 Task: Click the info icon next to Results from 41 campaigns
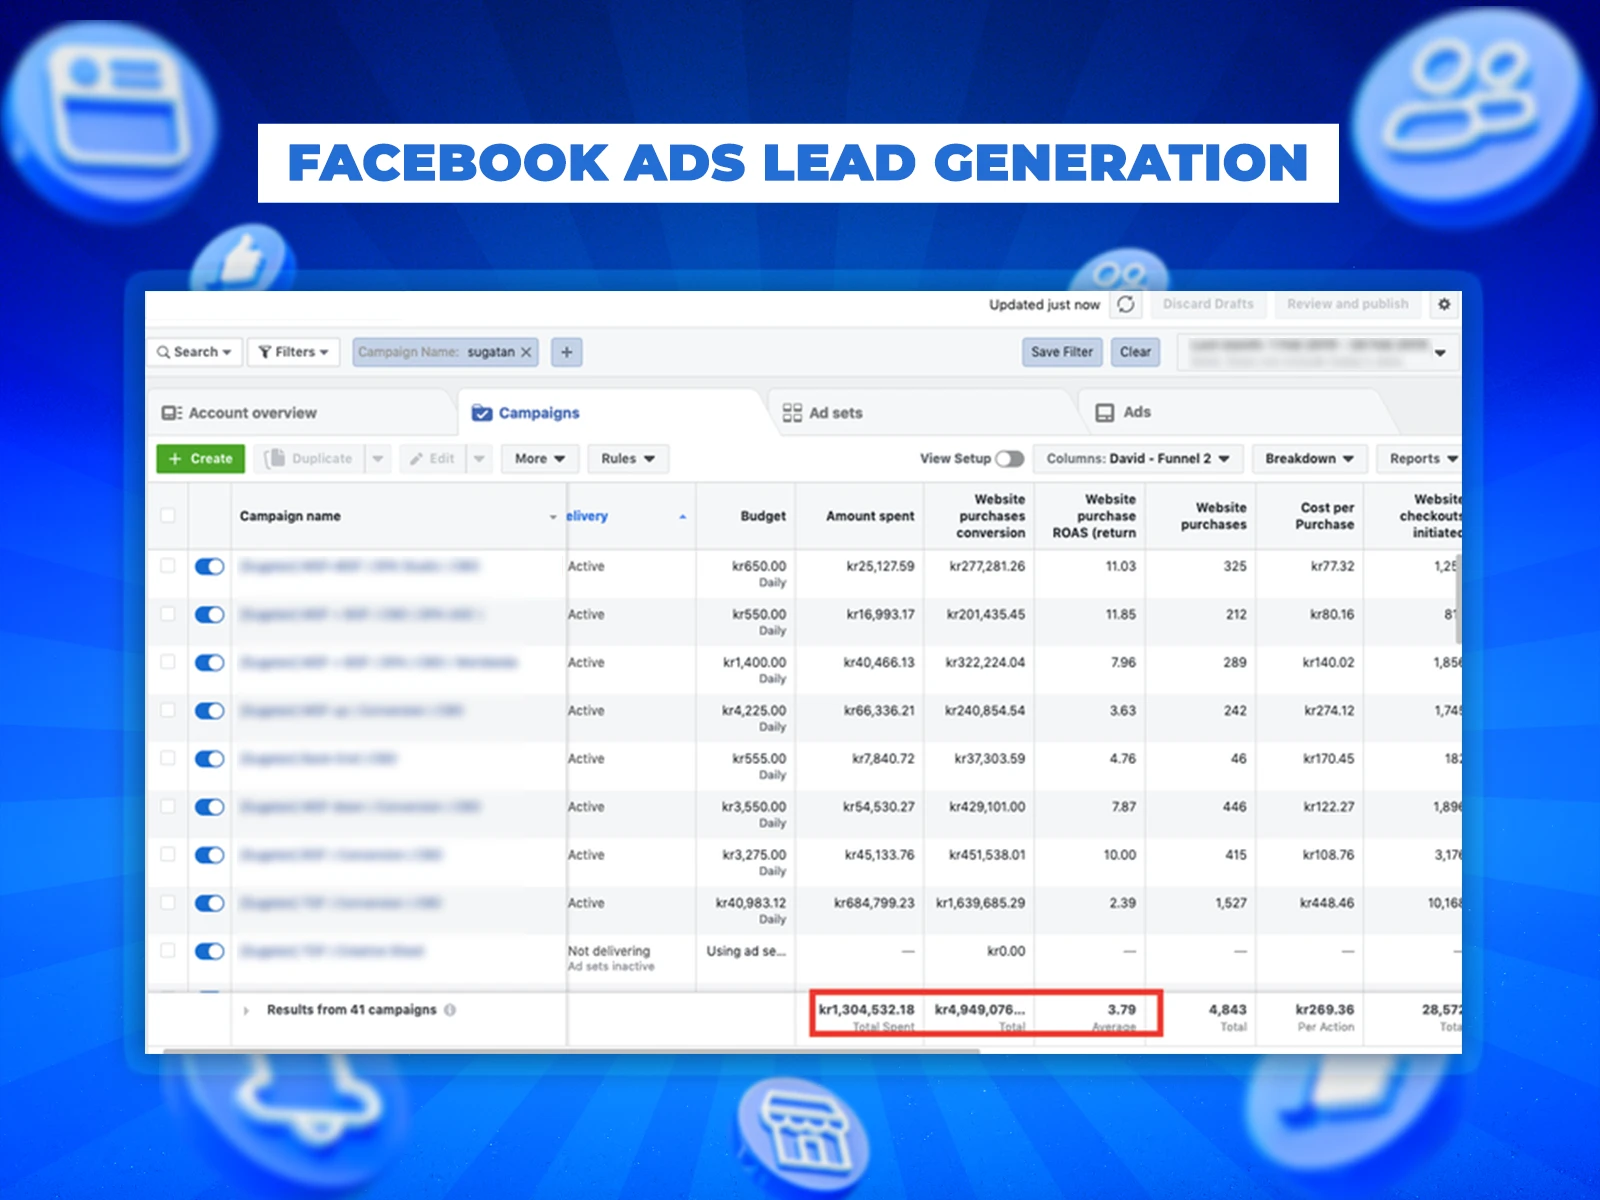point(450,1010)
